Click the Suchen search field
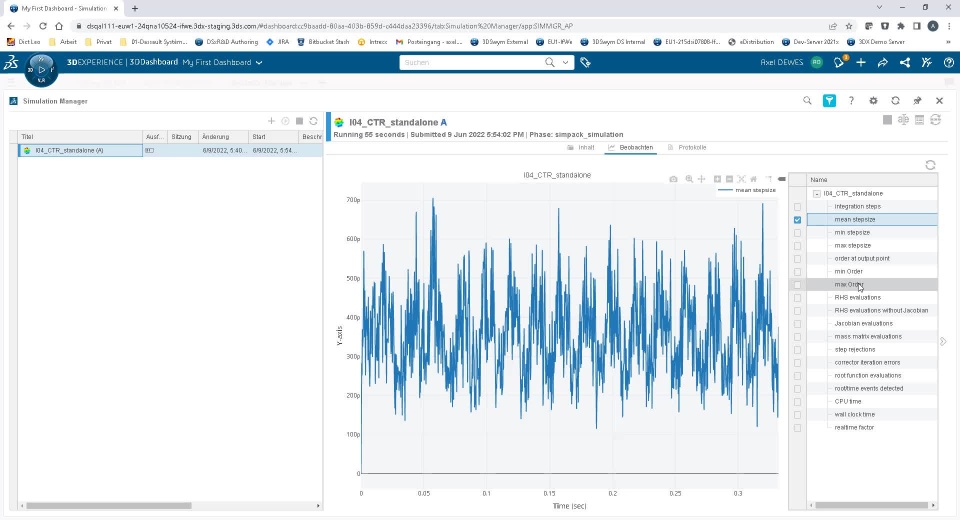 pos(471,62)
